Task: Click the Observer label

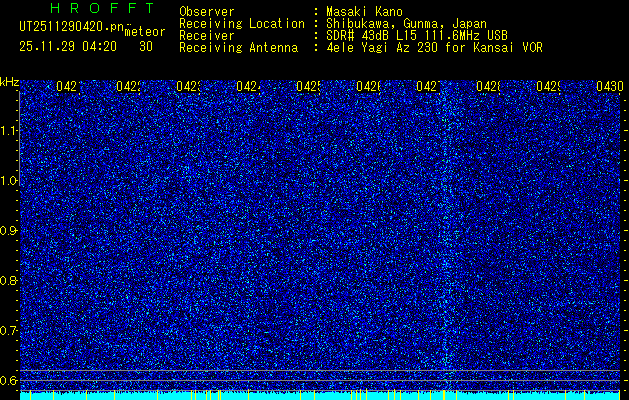Action: 207,11
